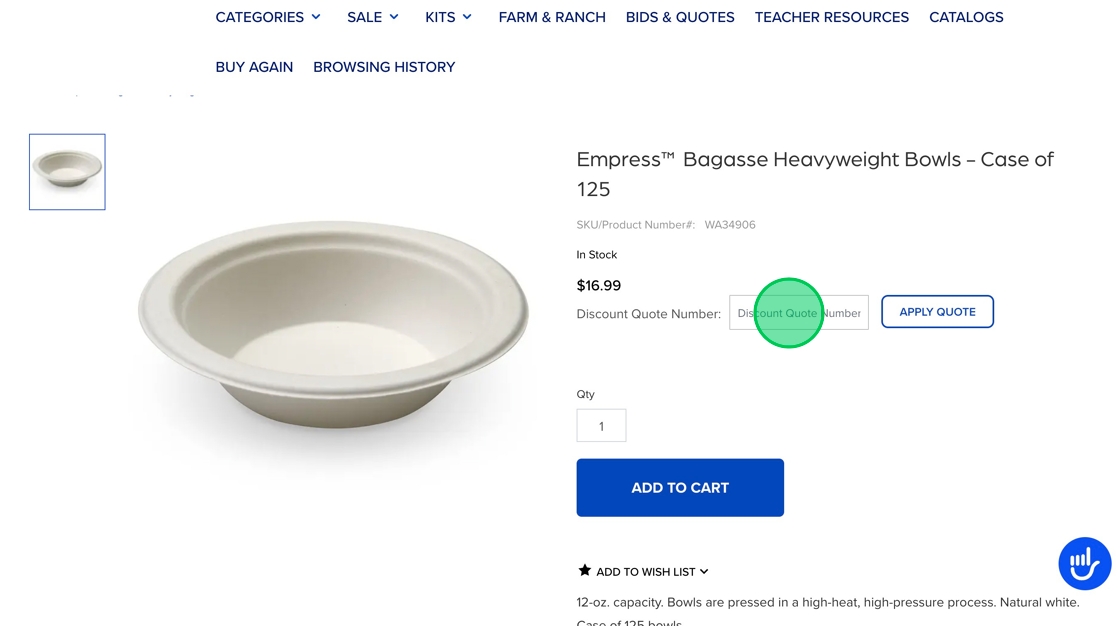Image resolution: width=1120 pixels, height=626 pixels.
Task: View Browsing History
Action: tap(384, 67)
